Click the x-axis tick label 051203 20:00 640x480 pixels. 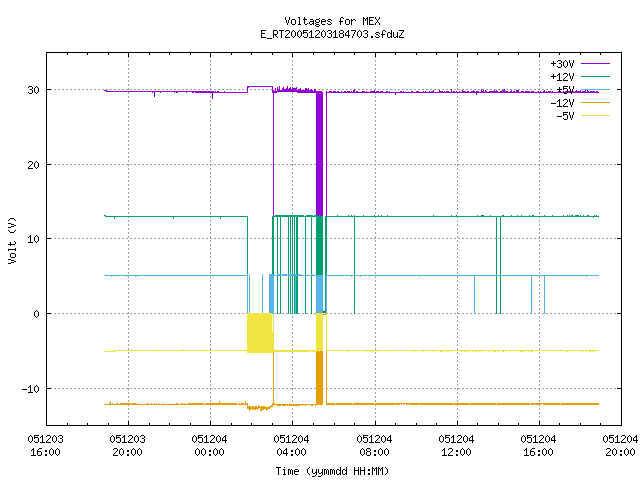[127, 446]
